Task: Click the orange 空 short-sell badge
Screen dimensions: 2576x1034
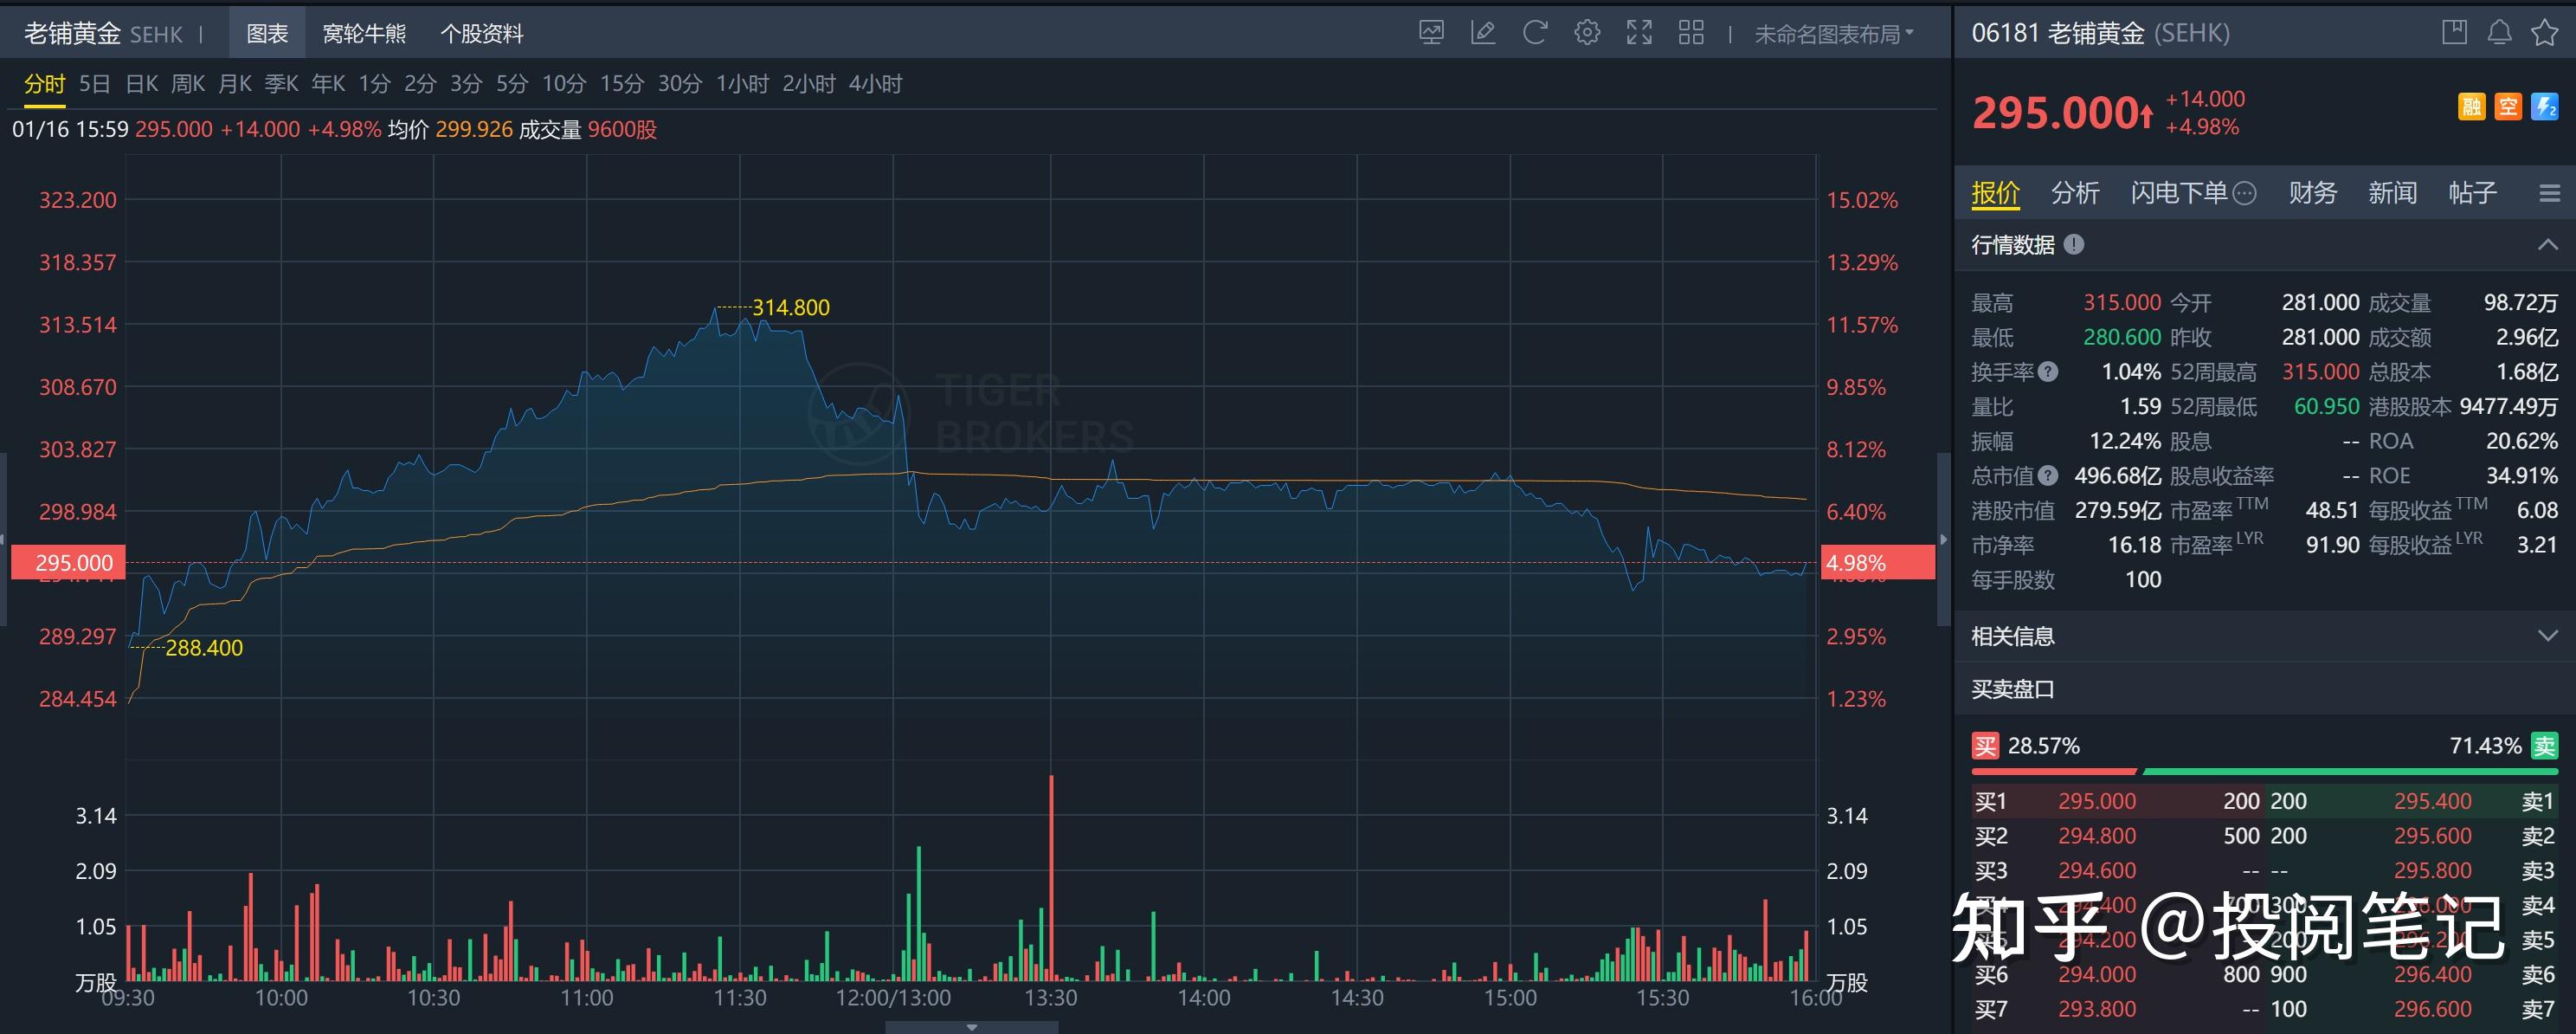Action: [x=2508, y=106]
